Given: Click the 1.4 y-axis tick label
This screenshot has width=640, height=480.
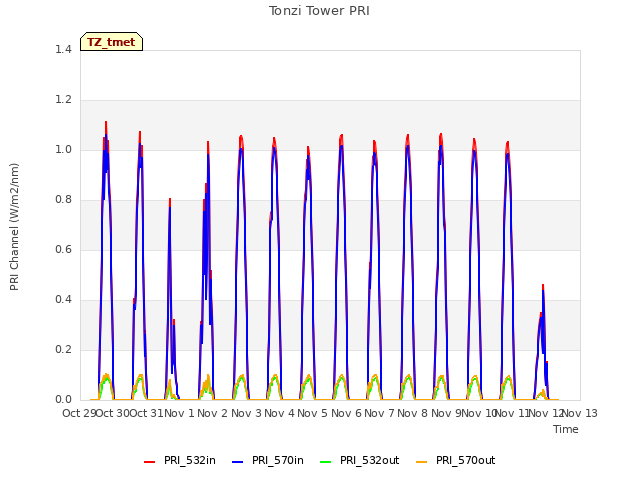Looking at the screenshot, I should [63, 49].
